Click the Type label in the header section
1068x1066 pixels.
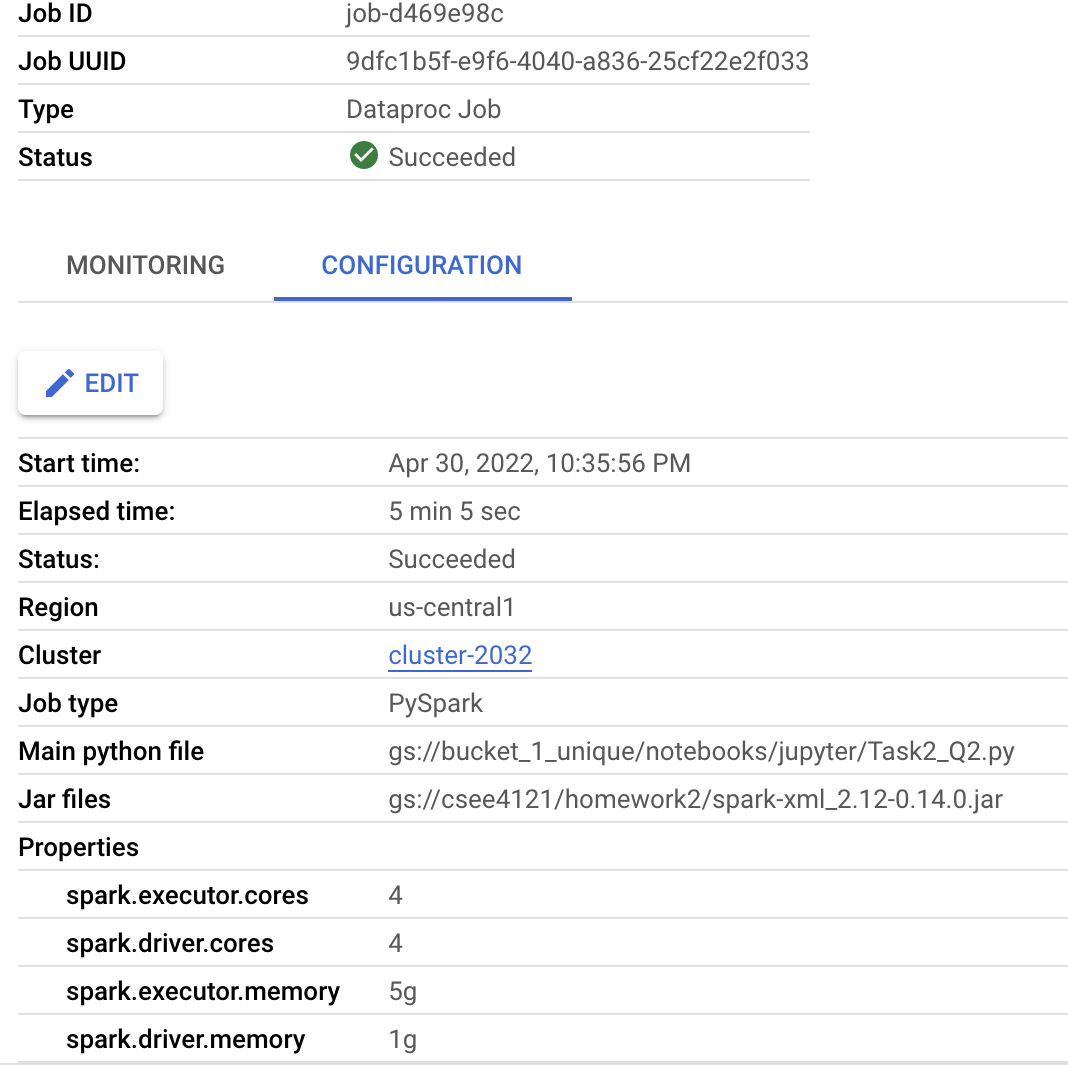coord(46,110)
